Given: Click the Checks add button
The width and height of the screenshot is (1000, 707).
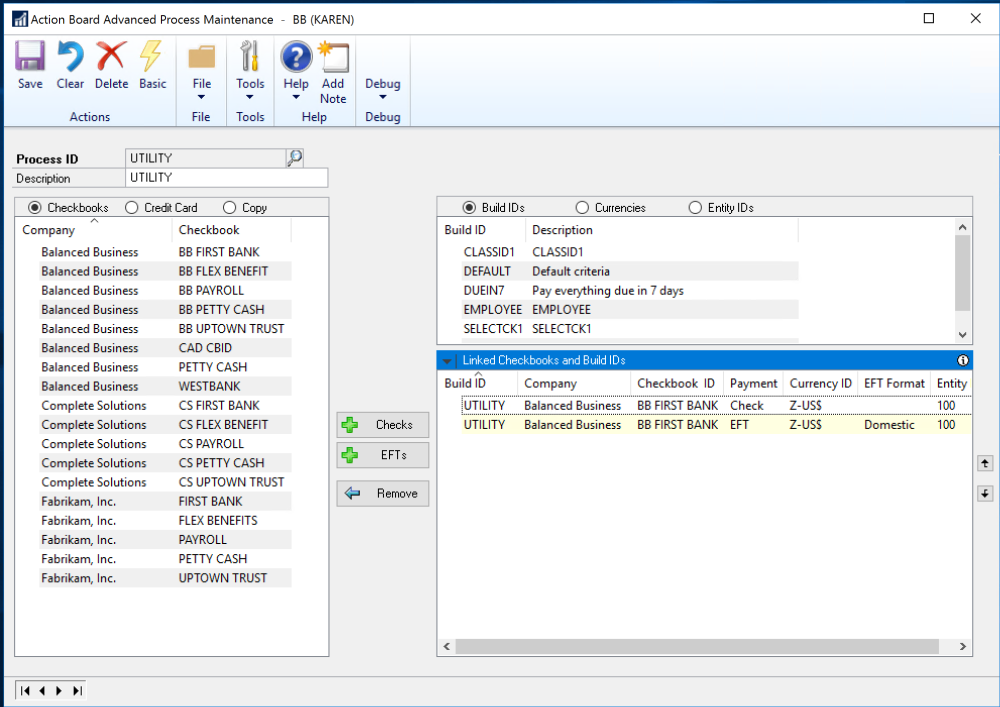Looking at the screenshot, I should coord(383,425).
